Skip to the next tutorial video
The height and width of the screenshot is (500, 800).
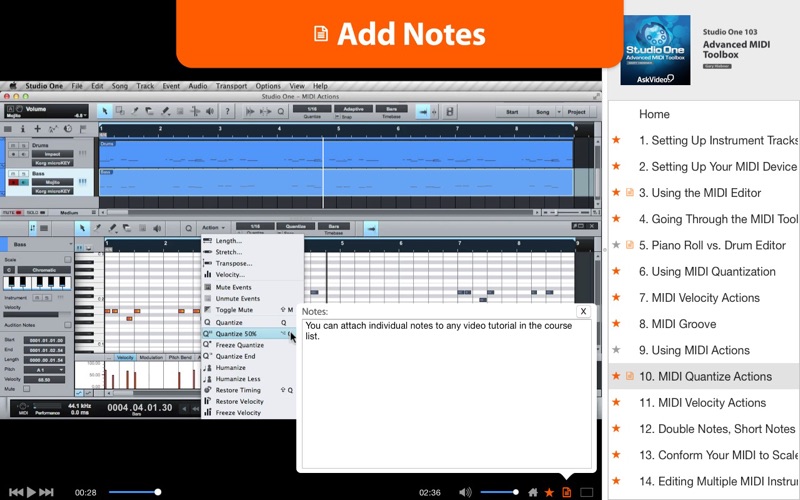coord(46,492)
